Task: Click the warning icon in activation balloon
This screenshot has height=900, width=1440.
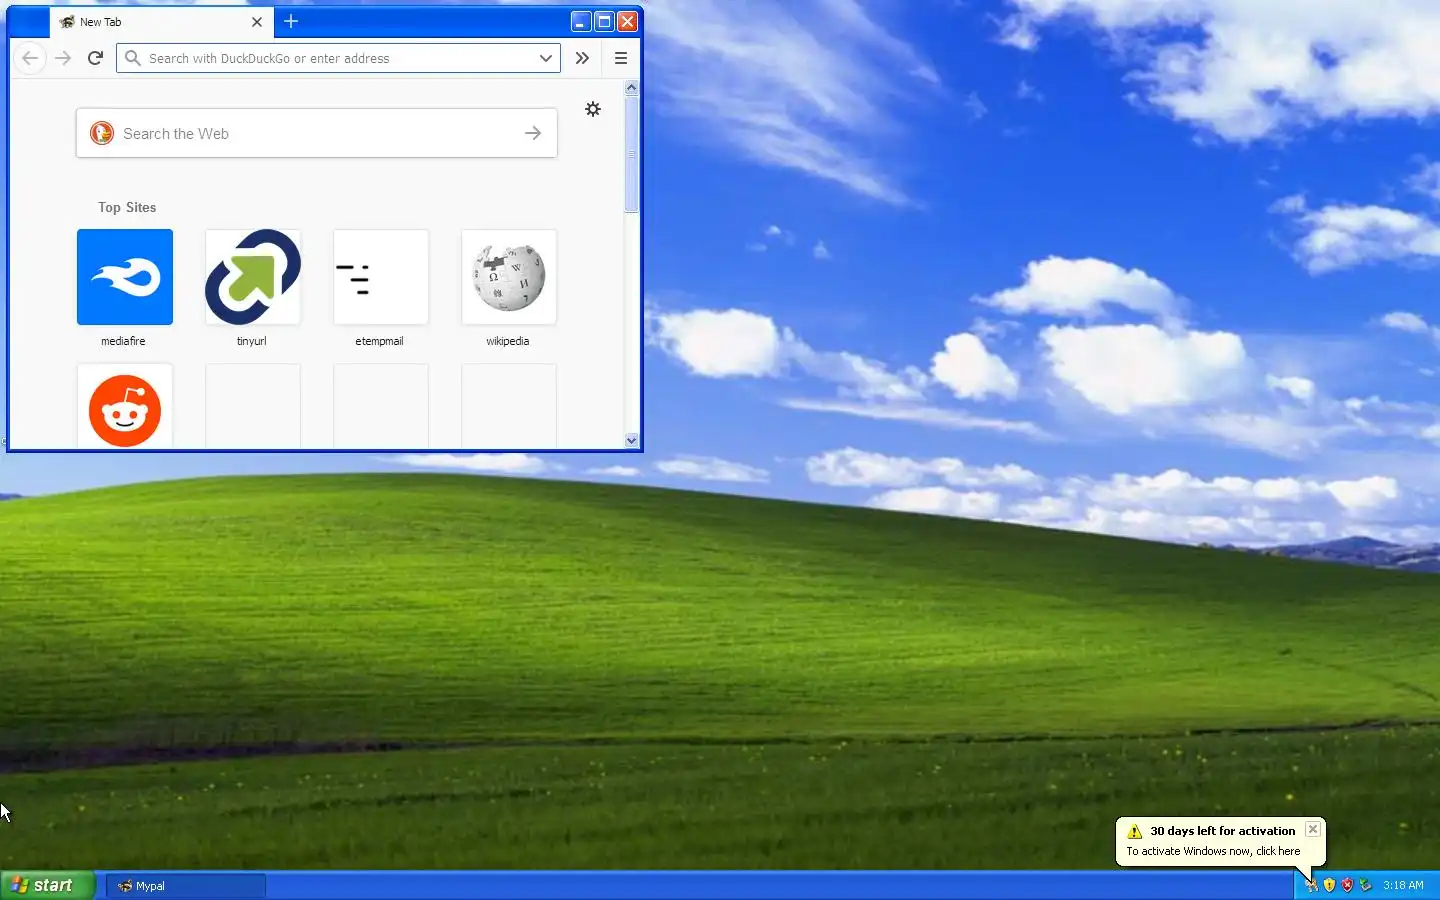Action: [1134, 831]
